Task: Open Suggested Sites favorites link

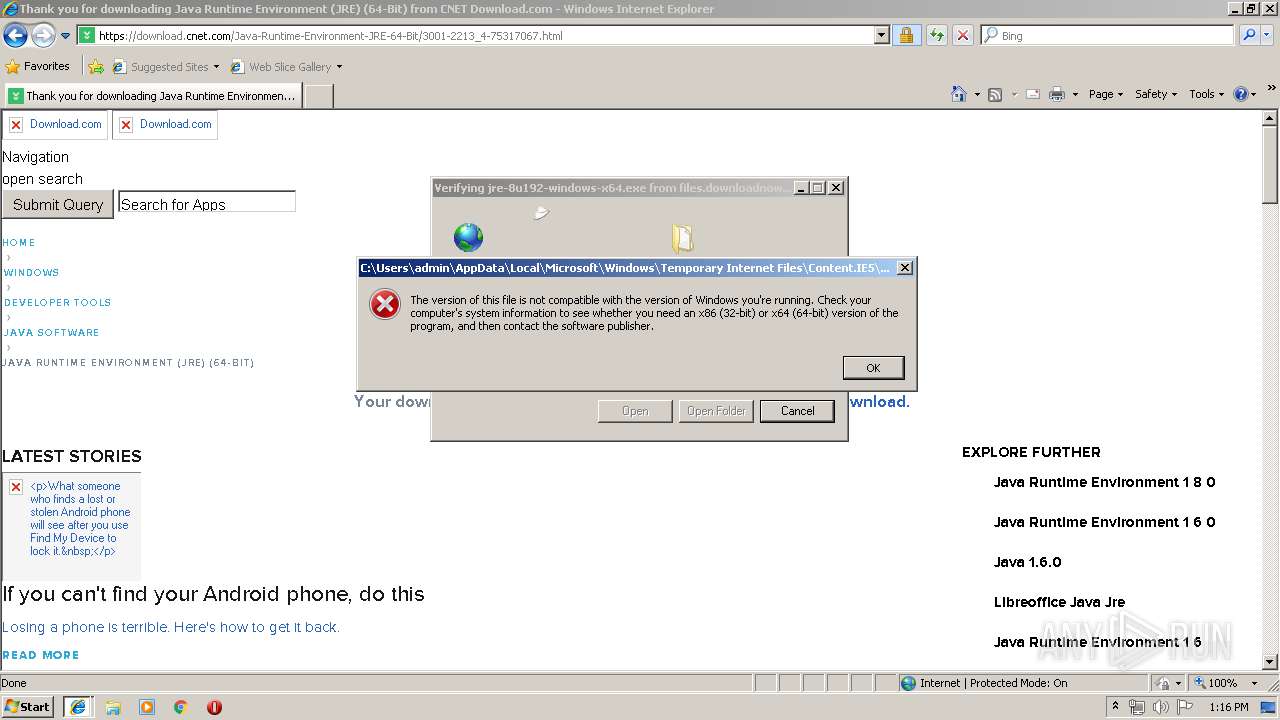Action: (x=165, y=67)
